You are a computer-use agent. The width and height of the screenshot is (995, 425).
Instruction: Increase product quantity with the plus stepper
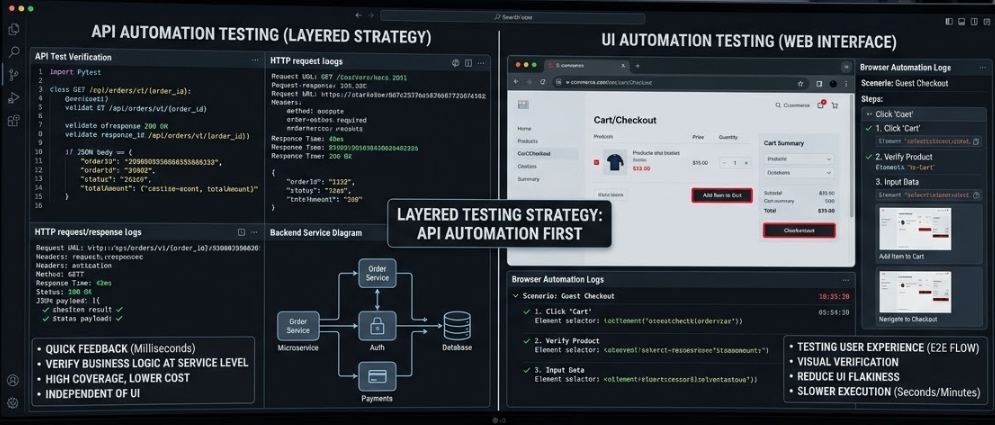[x=746, y=162]
